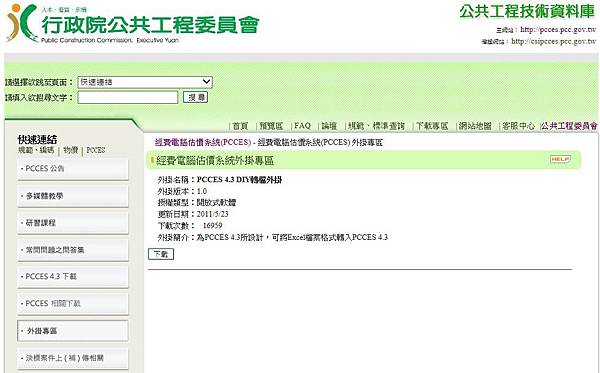Click the 經費電腦估價系統外掛專區 heading
Image resolution: width=600 pixels, height=373 pixels.
click(215, 161)
